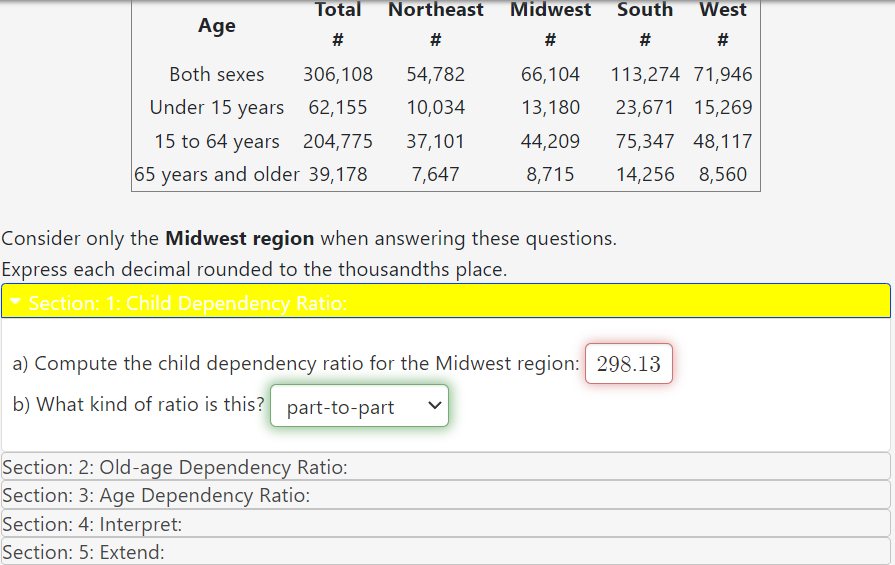Viewport: 895px width, 565px height.
Task: Select West value 8,560
Action: pyautogui.click(x=723, y=174)
